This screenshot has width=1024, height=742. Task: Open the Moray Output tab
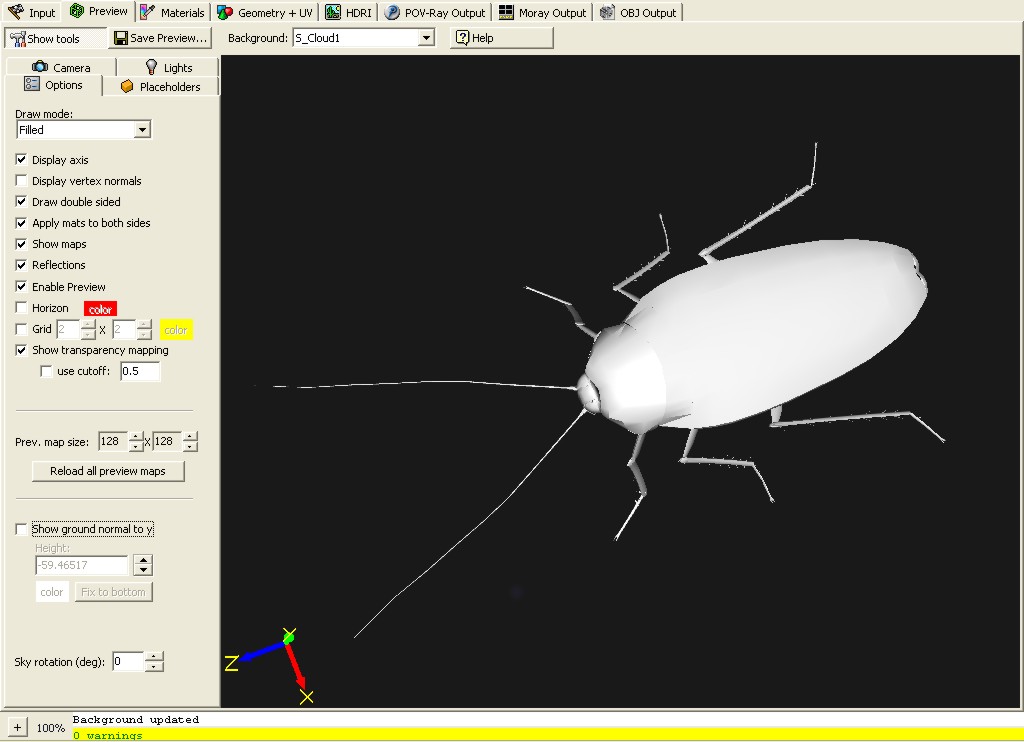pyautogui.click(x=542, y=13)
